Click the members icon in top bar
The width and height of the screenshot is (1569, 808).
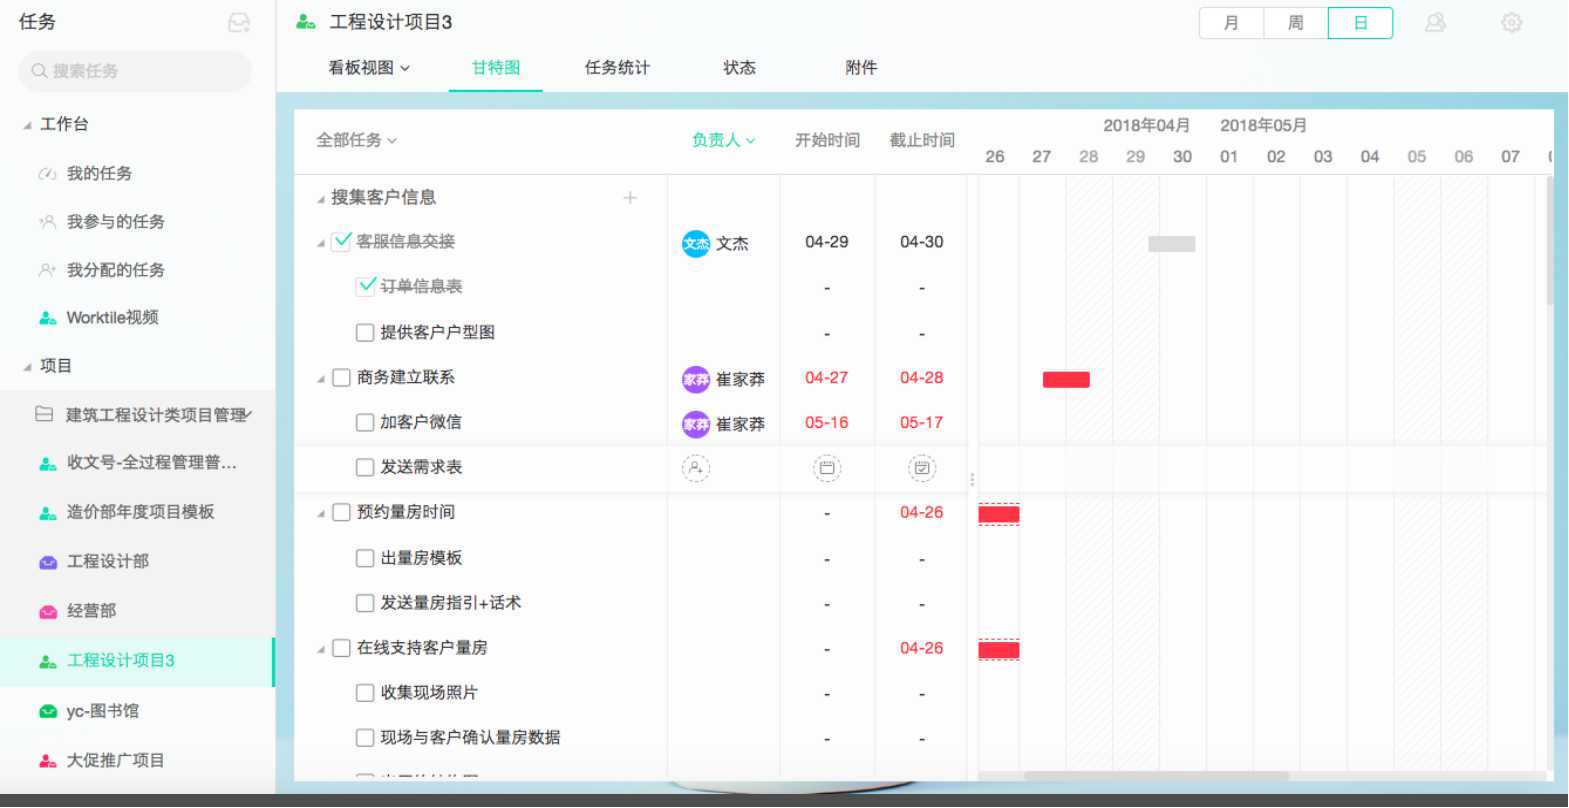[x=1435, y=22]
